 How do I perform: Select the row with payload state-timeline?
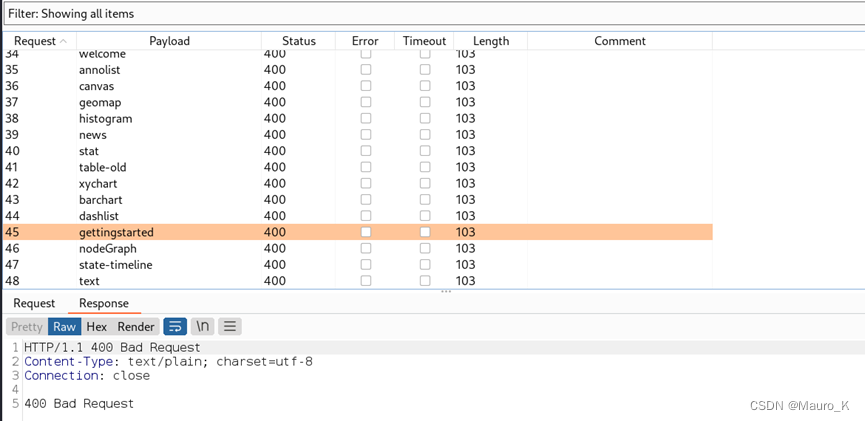(x=357, y=265)
